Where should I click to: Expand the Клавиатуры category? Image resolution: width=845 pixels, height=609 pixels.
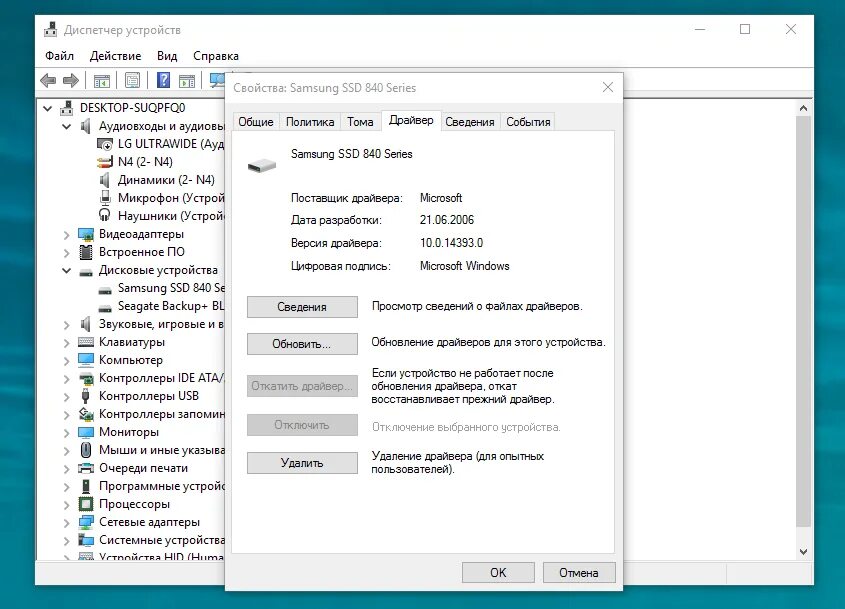click(66, 343)
